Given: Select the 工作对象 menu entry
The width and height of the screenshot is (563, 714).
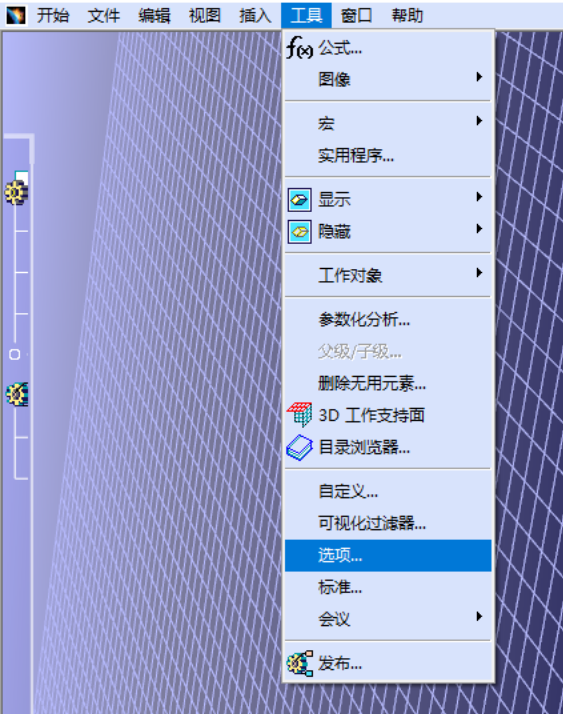Looking at the screenshot, I should coord(388,275).
